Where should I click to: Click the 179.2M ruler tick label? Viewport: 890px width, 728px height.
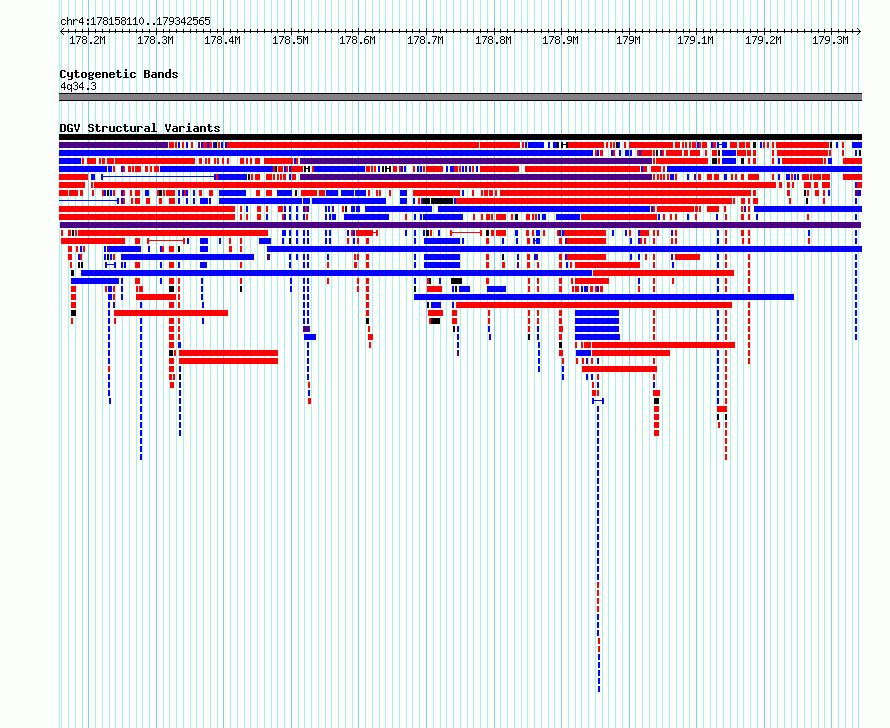coord(763,40)
